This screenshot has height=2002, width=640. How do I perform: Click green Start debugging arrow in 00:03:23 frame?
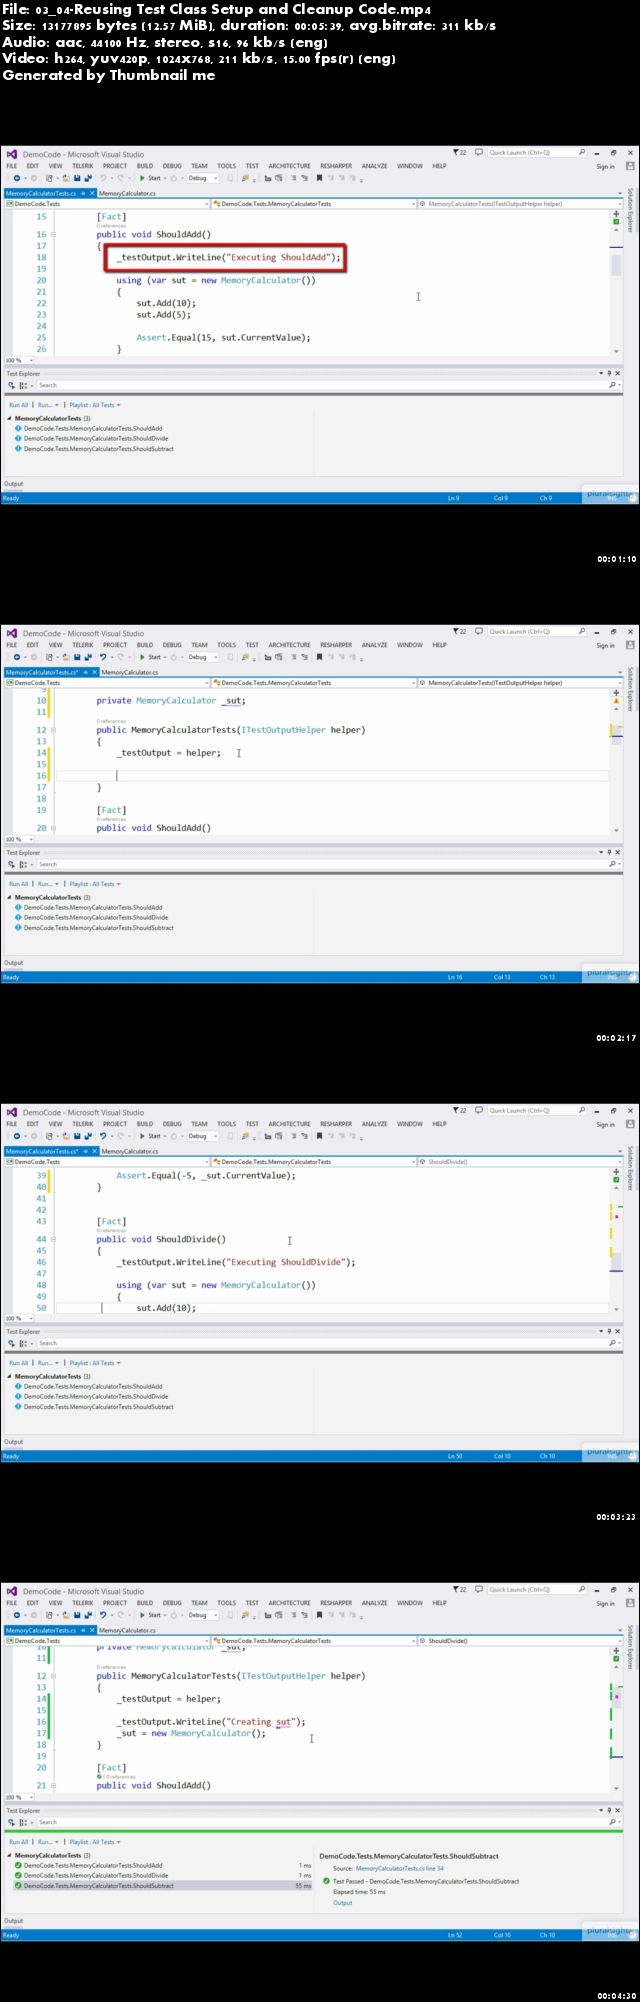[x=143, y=1136]
